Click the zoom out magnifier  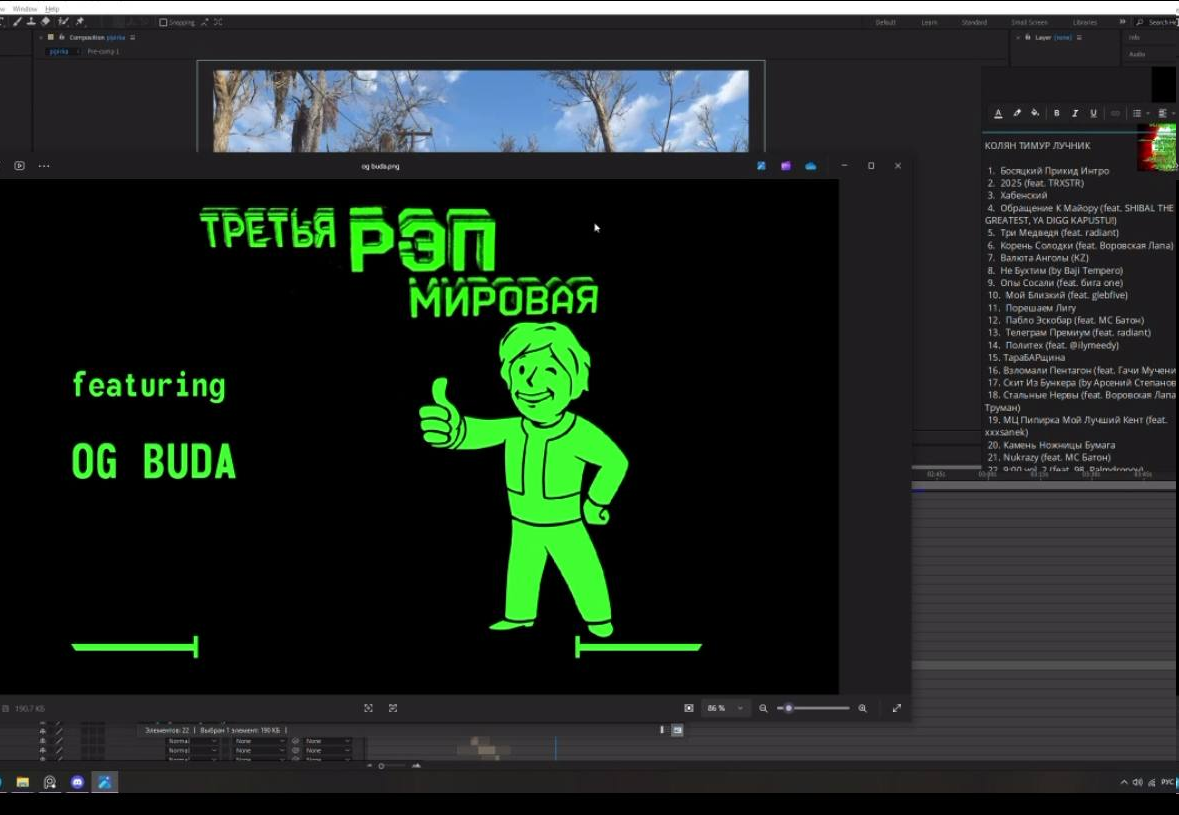click(763, 708)
